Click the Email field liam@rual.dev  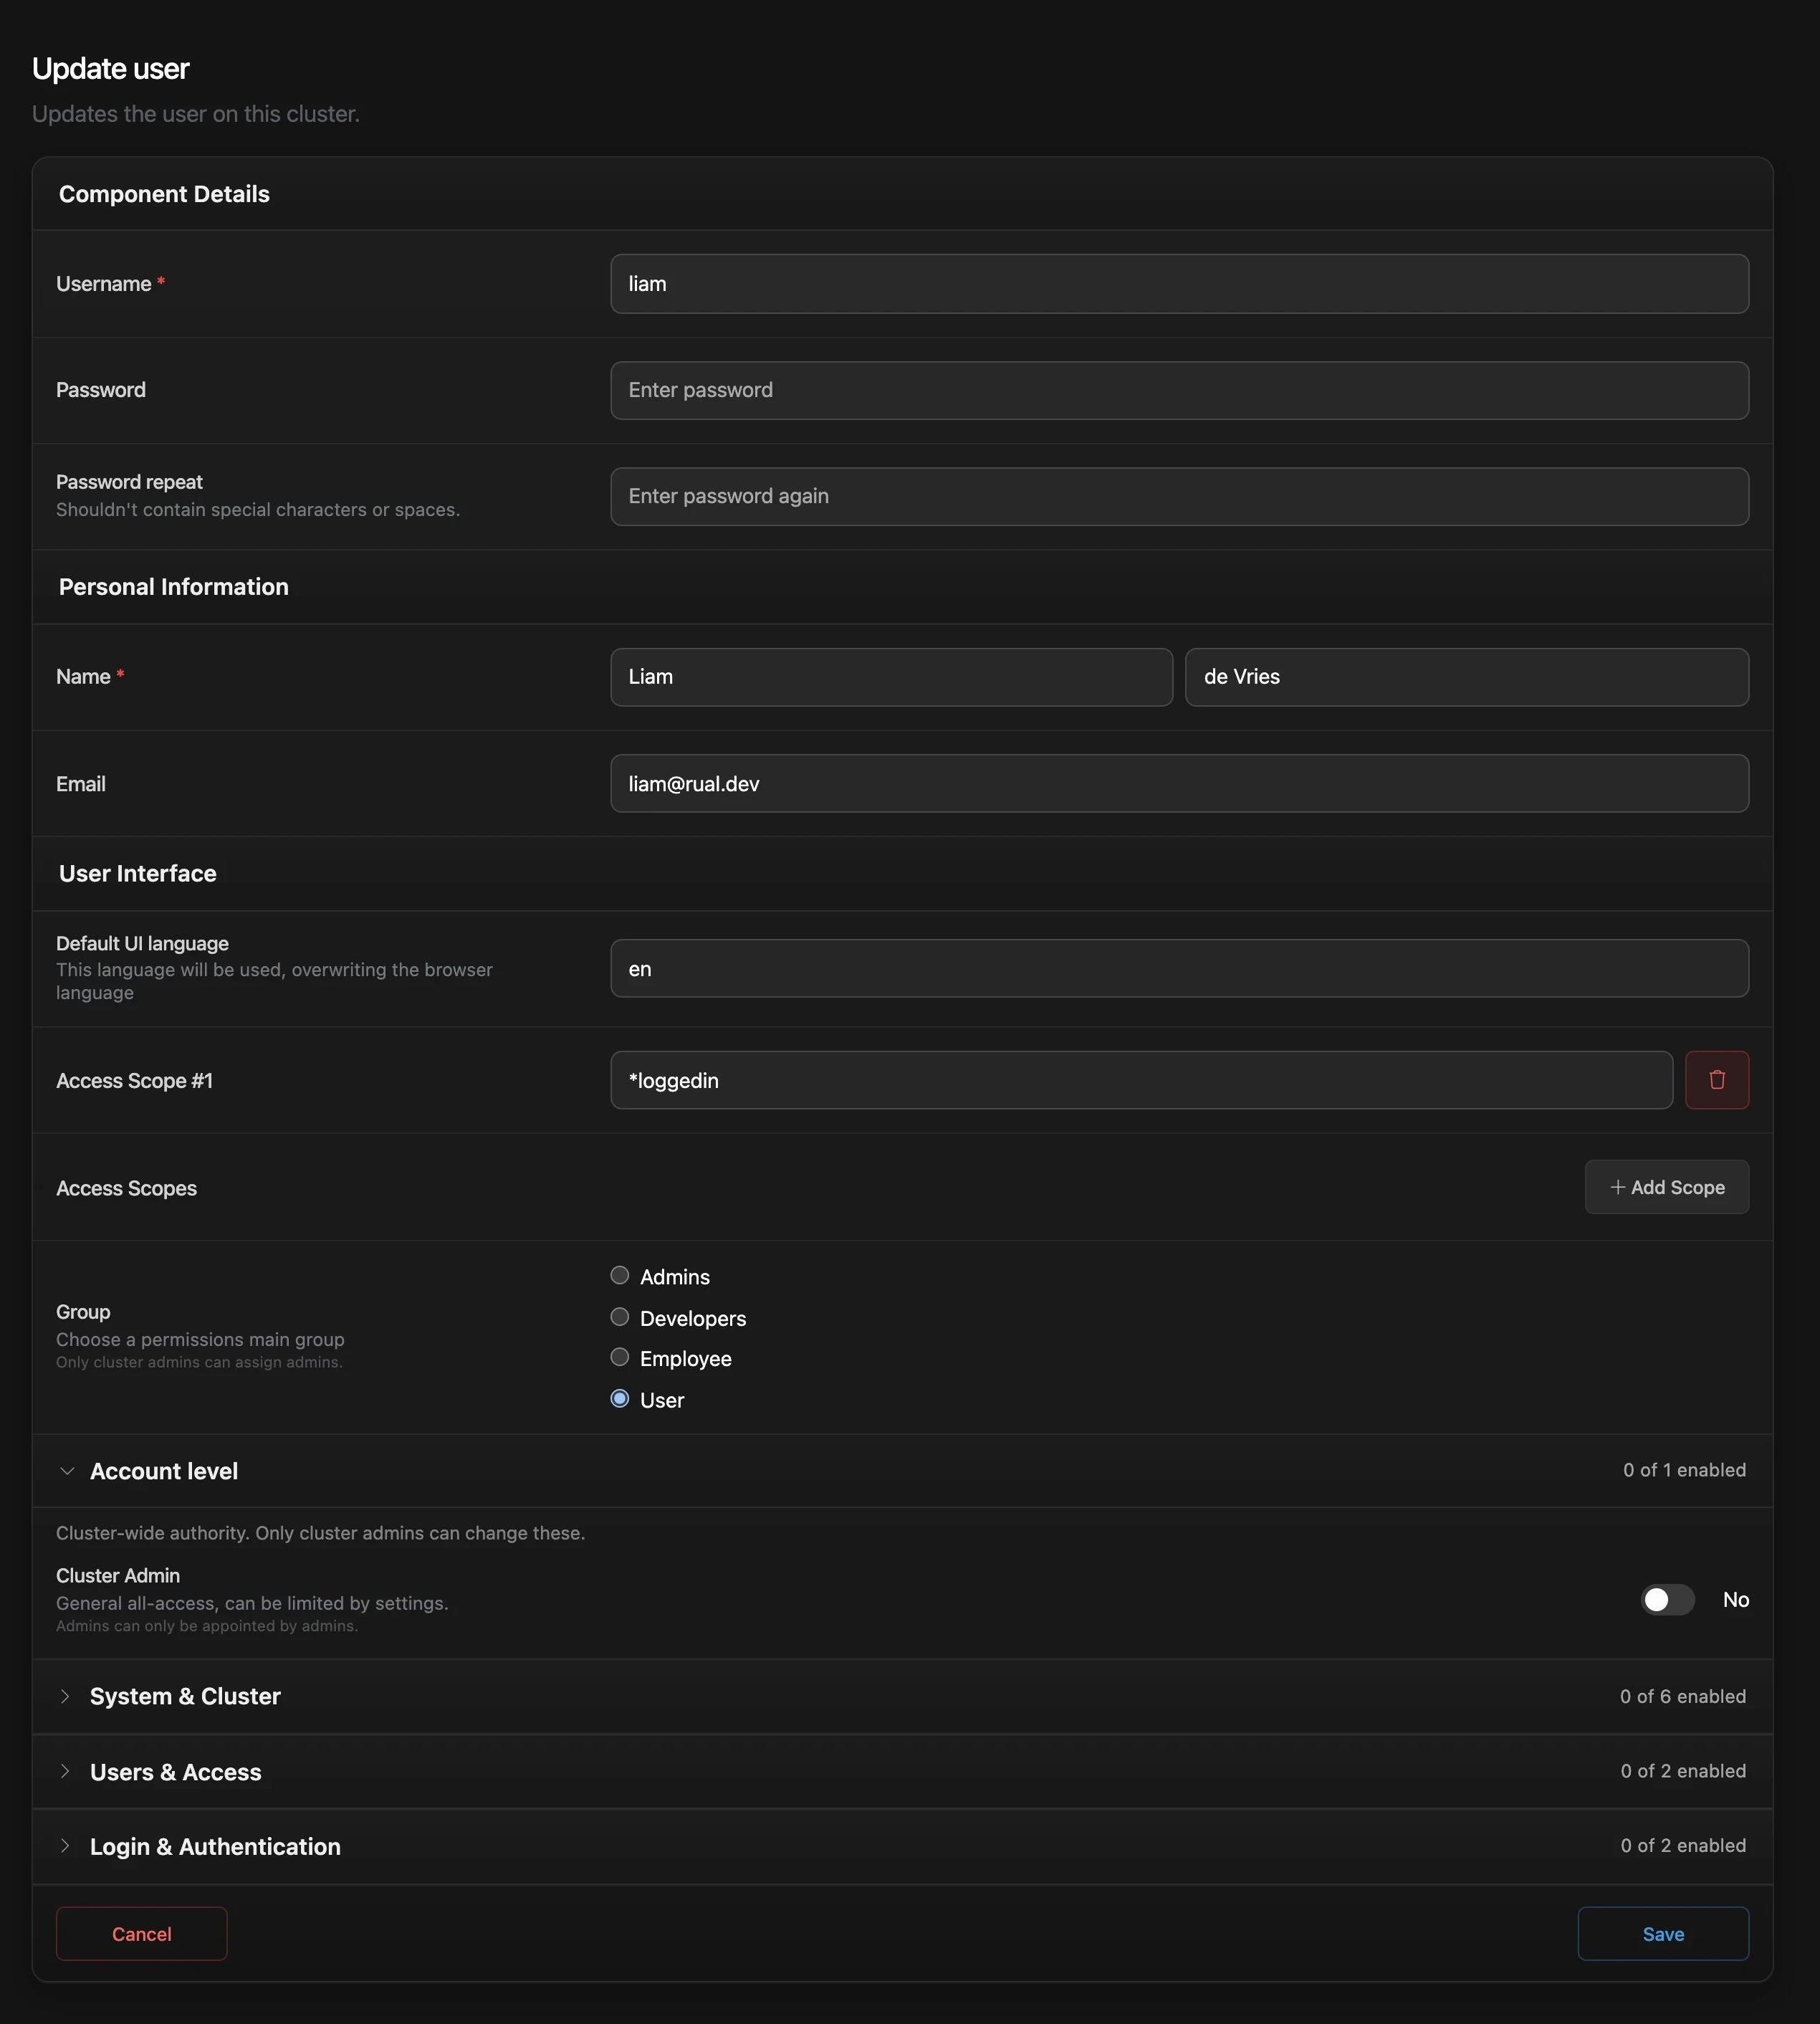(1179, 783)
